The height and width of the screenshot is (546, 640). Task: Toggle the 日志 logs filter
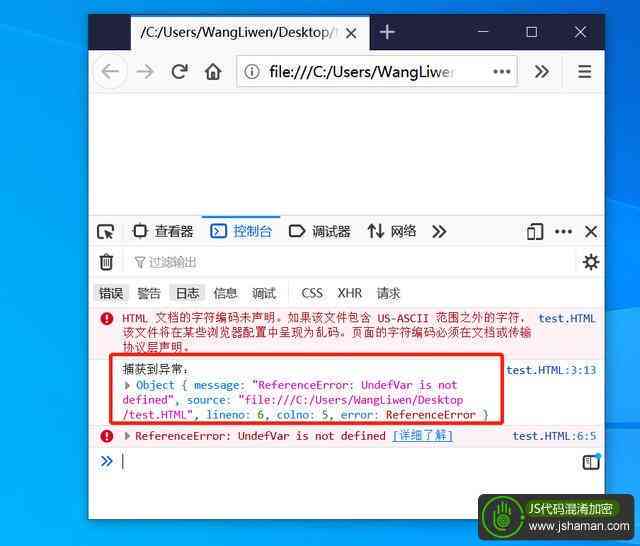point(187,293)
